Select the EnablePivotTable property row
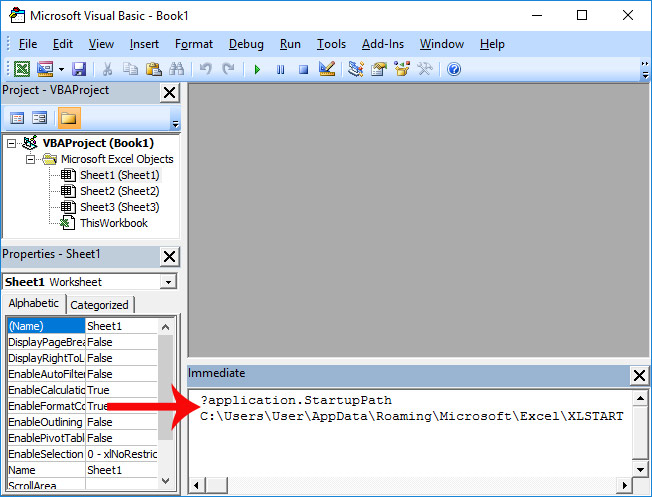Screen dimensions: 652x497 pos(82,438)
